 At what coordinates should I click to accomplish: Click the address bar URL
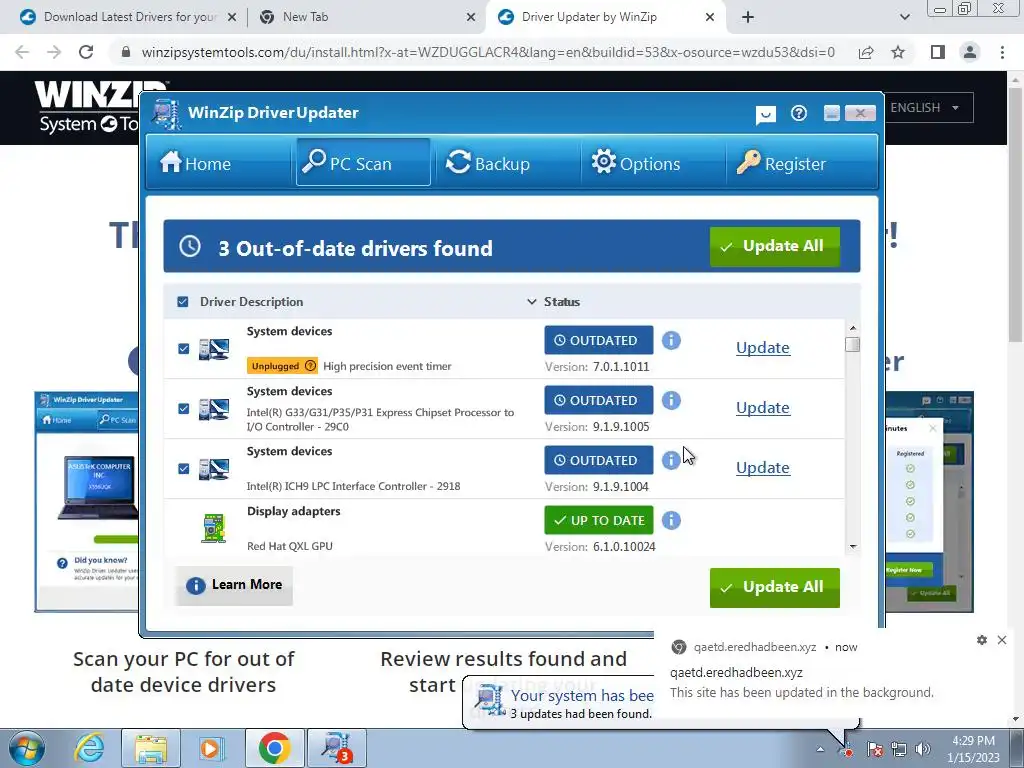[488, 52]
